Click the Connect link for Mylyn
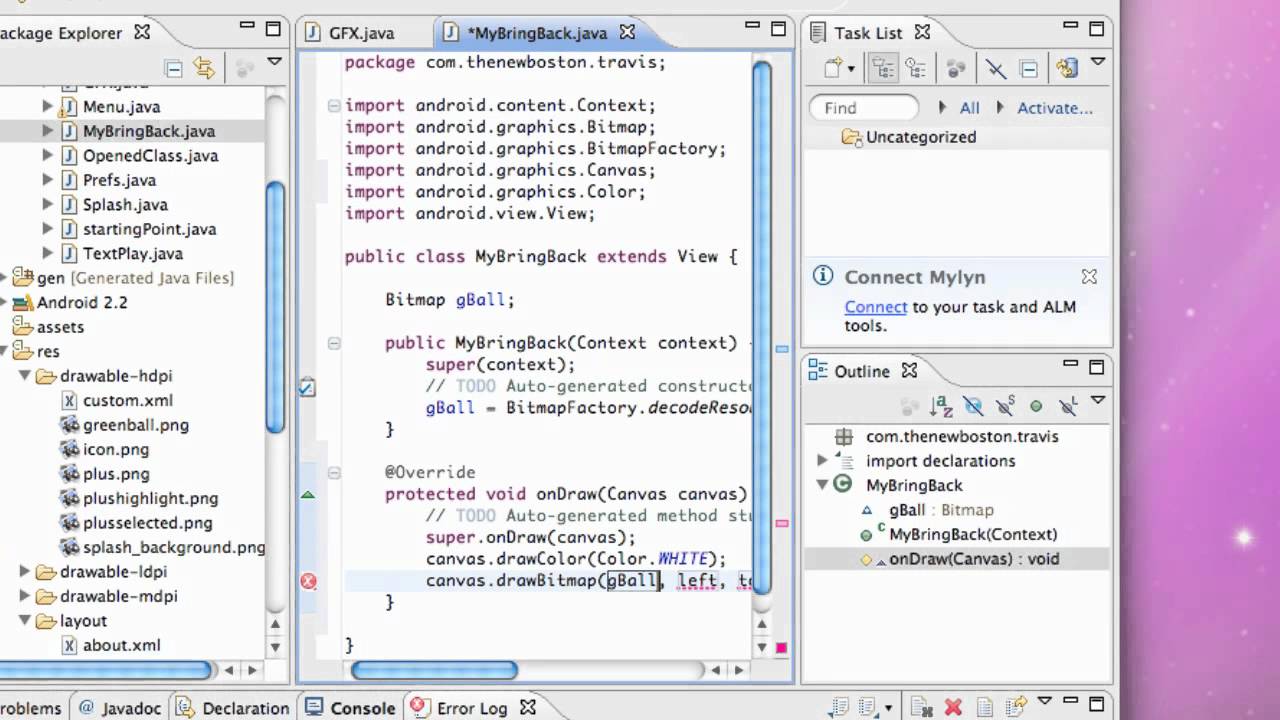1280x720 pixels. (875, 307)
